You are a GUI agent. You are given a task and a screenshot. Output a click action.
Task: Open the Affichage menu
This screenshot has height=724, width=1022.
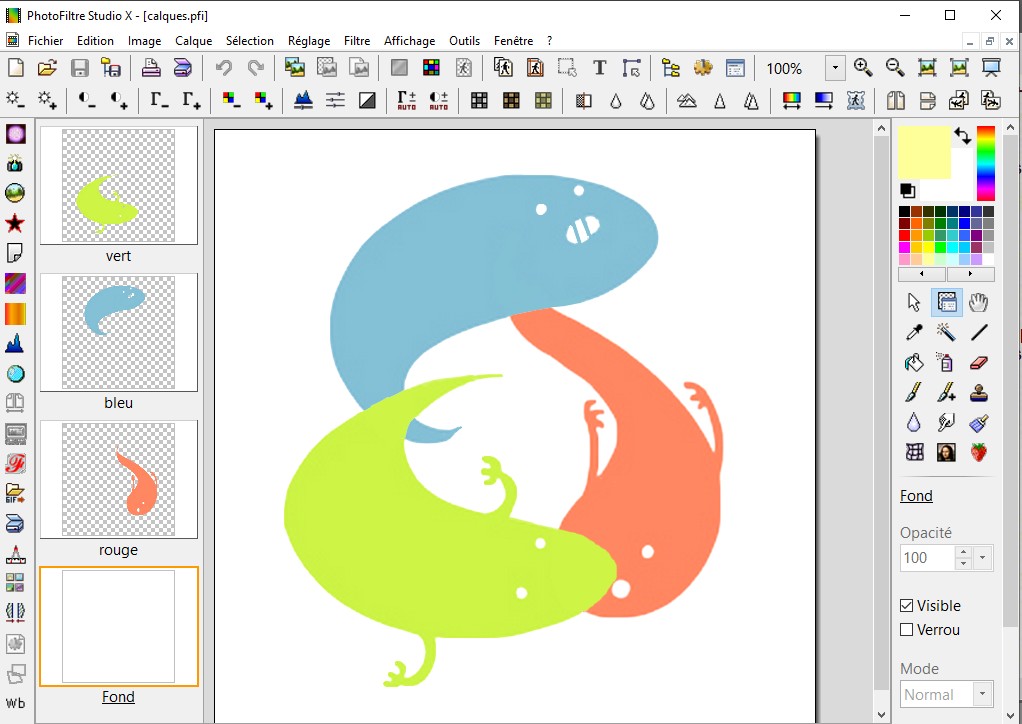coord(409,40)
